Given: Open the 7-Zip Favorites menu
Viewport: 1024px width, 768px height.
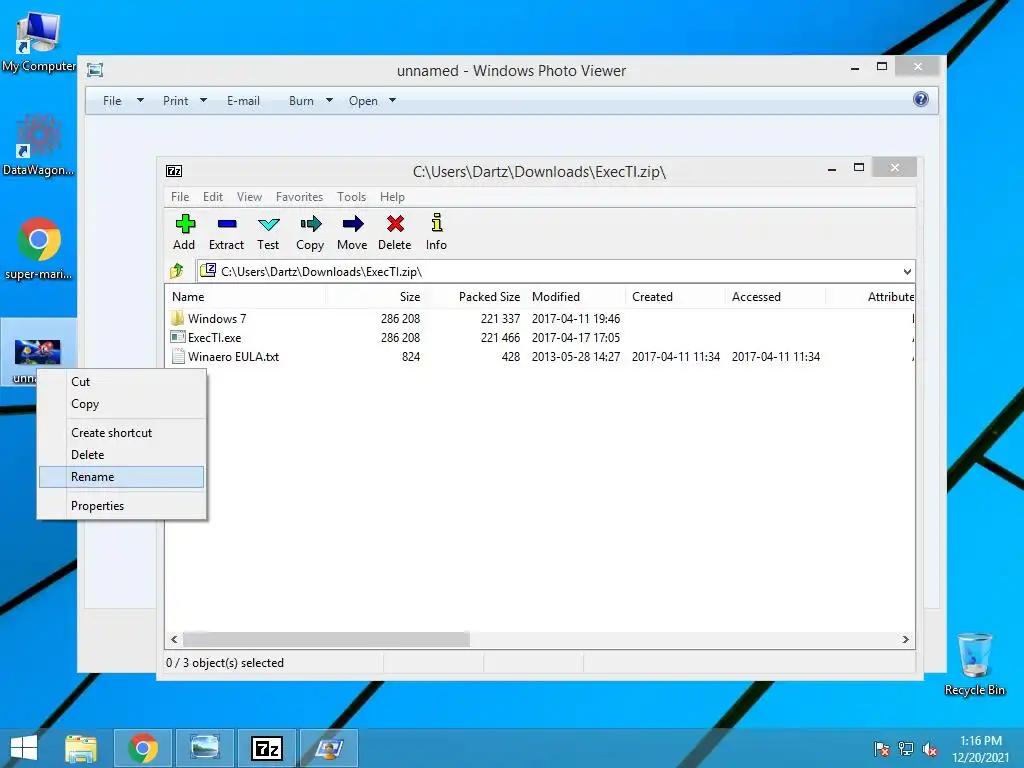Looking at the screenshot, I should (299, 197).
